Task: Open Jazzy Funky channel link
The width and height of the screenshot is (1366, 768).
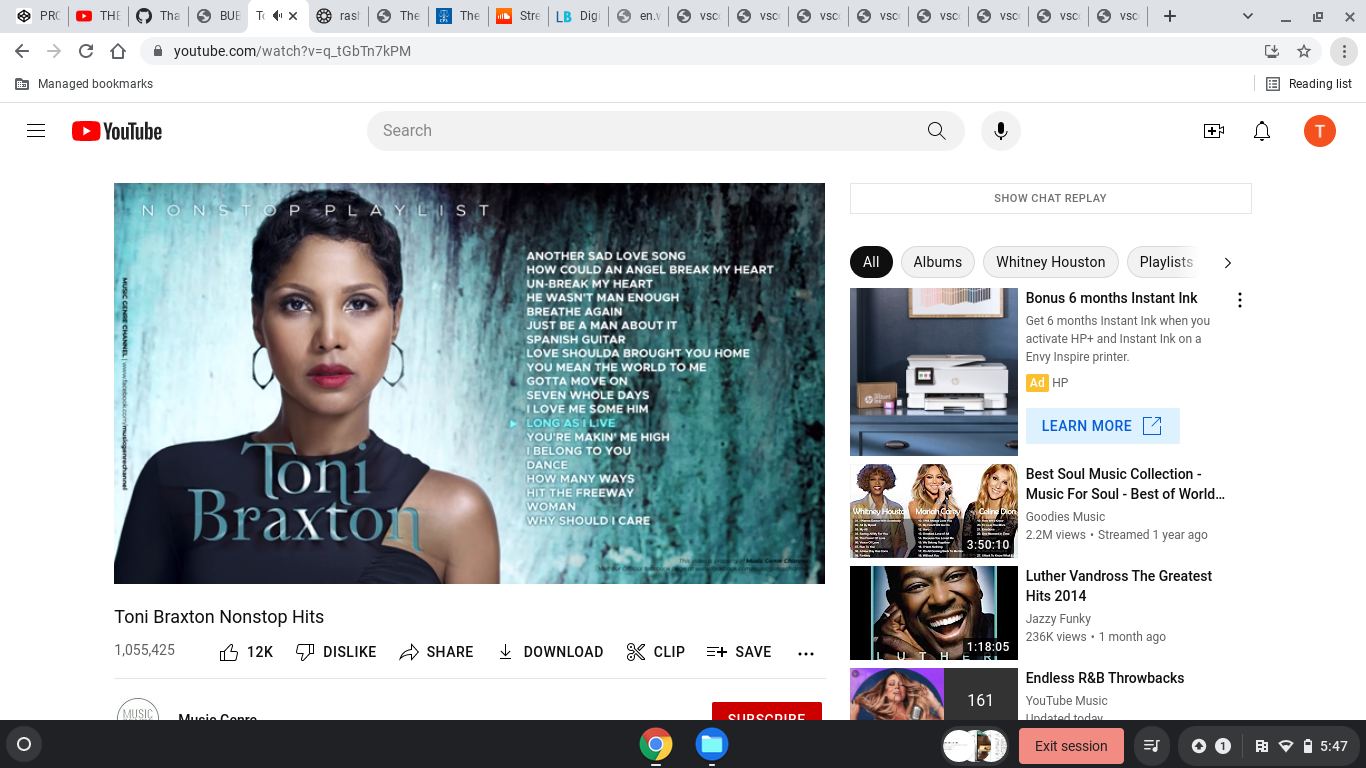Action: pyautogui.click(x=1058, y=619)
